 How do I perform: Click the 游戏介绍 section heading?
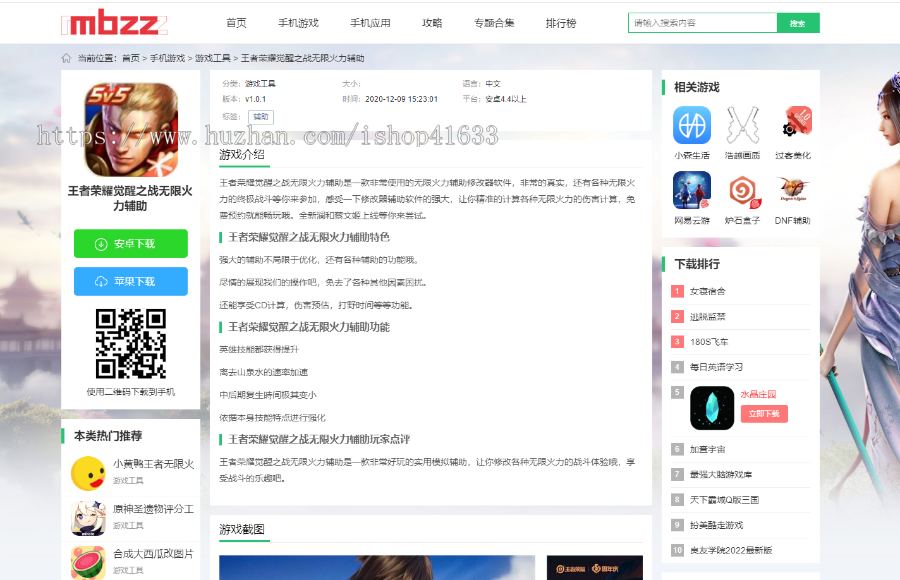pos(242,154)
